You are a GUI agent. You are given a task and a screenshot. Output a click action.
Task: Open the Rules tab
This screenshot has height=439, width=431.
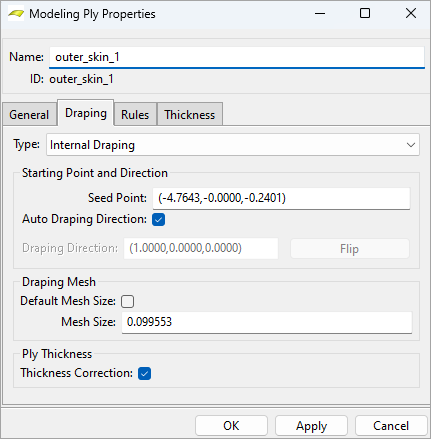click(x=135, y=115)
